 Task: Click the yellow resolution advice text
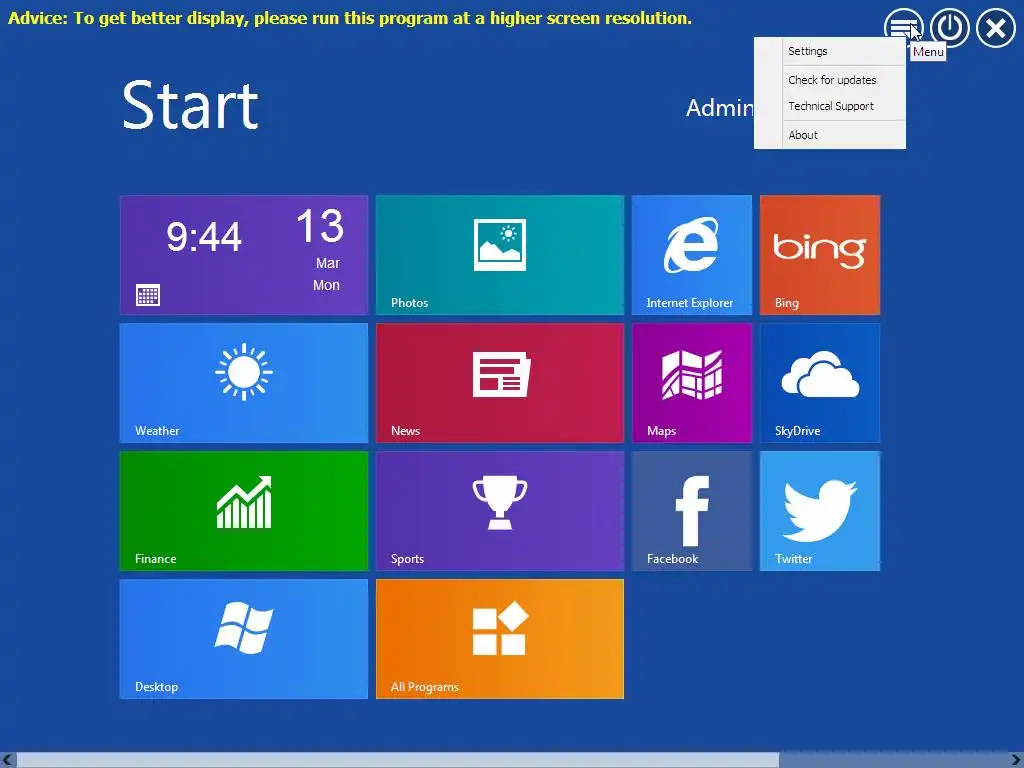349,18
